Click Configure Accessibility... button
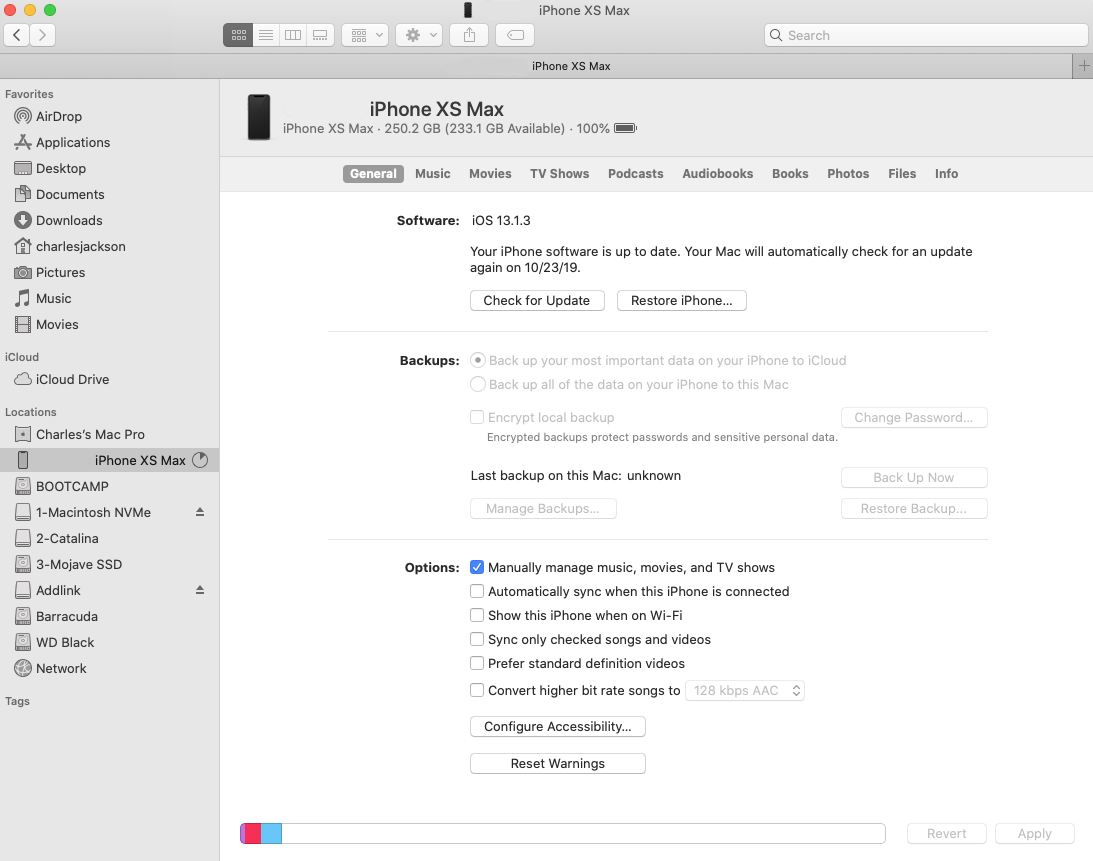 tap(558, 726)
